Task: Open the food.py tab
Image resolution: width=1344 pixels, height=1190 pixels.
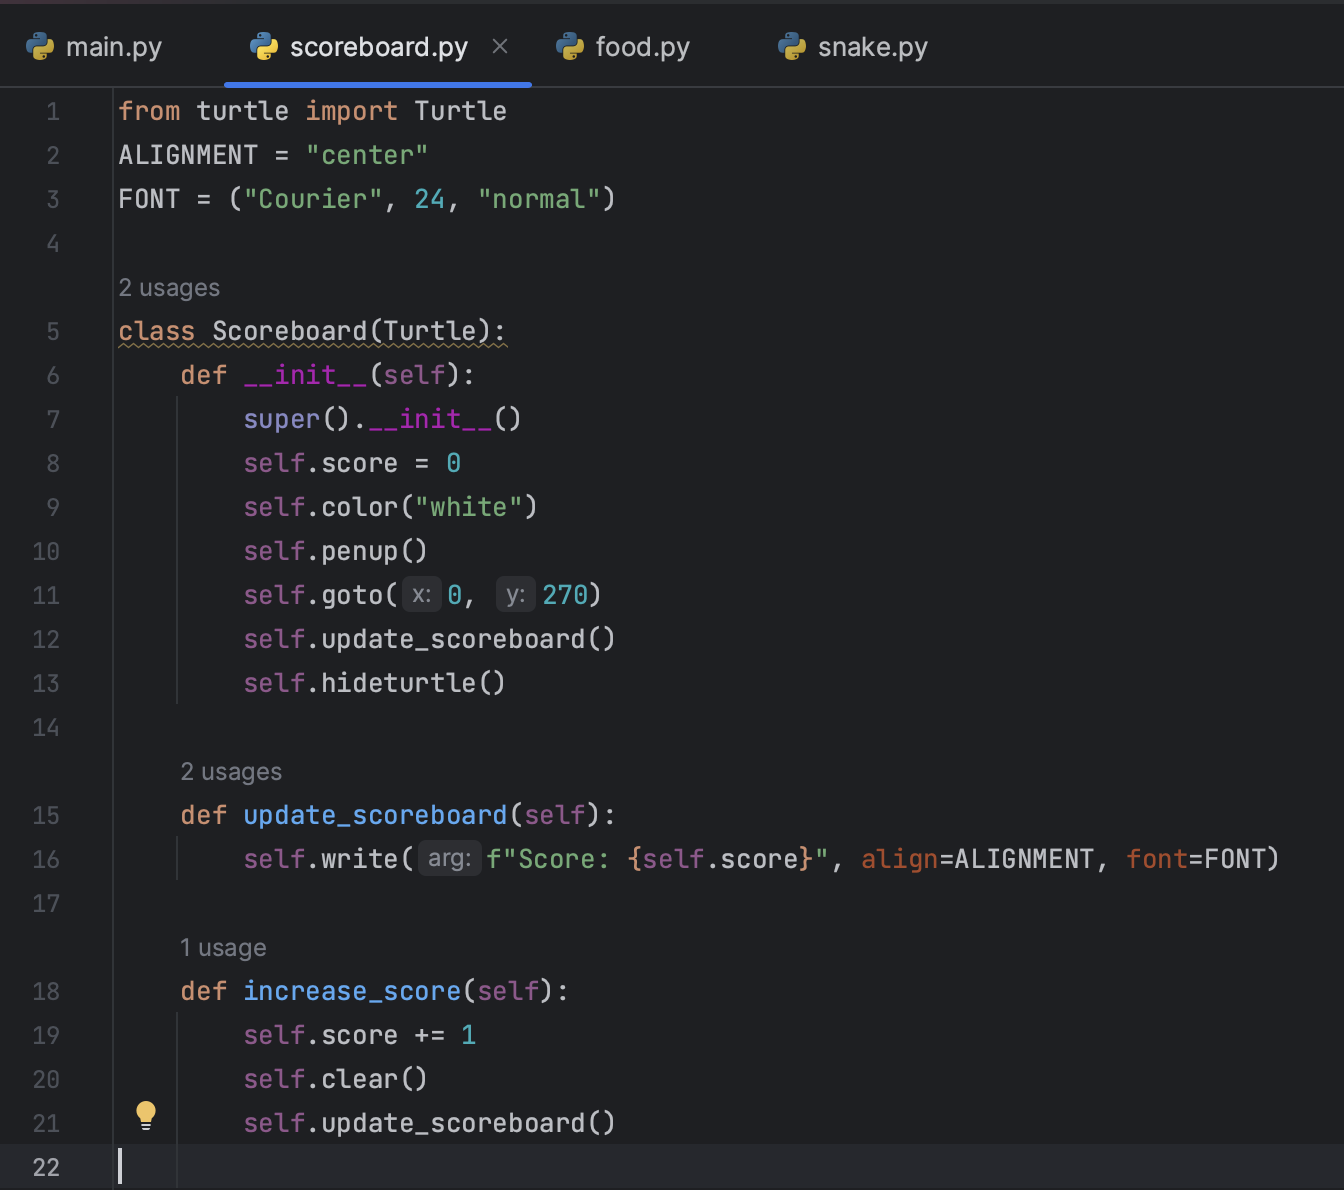Action: (623, 47)
